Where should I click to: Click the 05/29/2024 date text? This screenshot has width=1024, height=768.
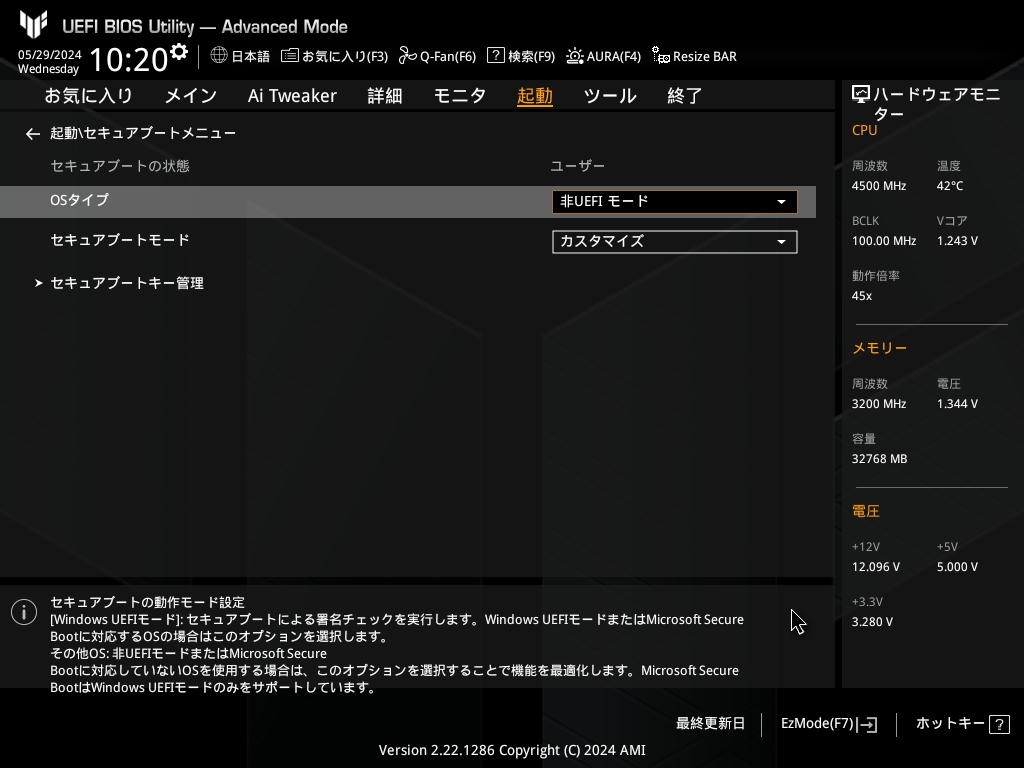pos(50,54)
